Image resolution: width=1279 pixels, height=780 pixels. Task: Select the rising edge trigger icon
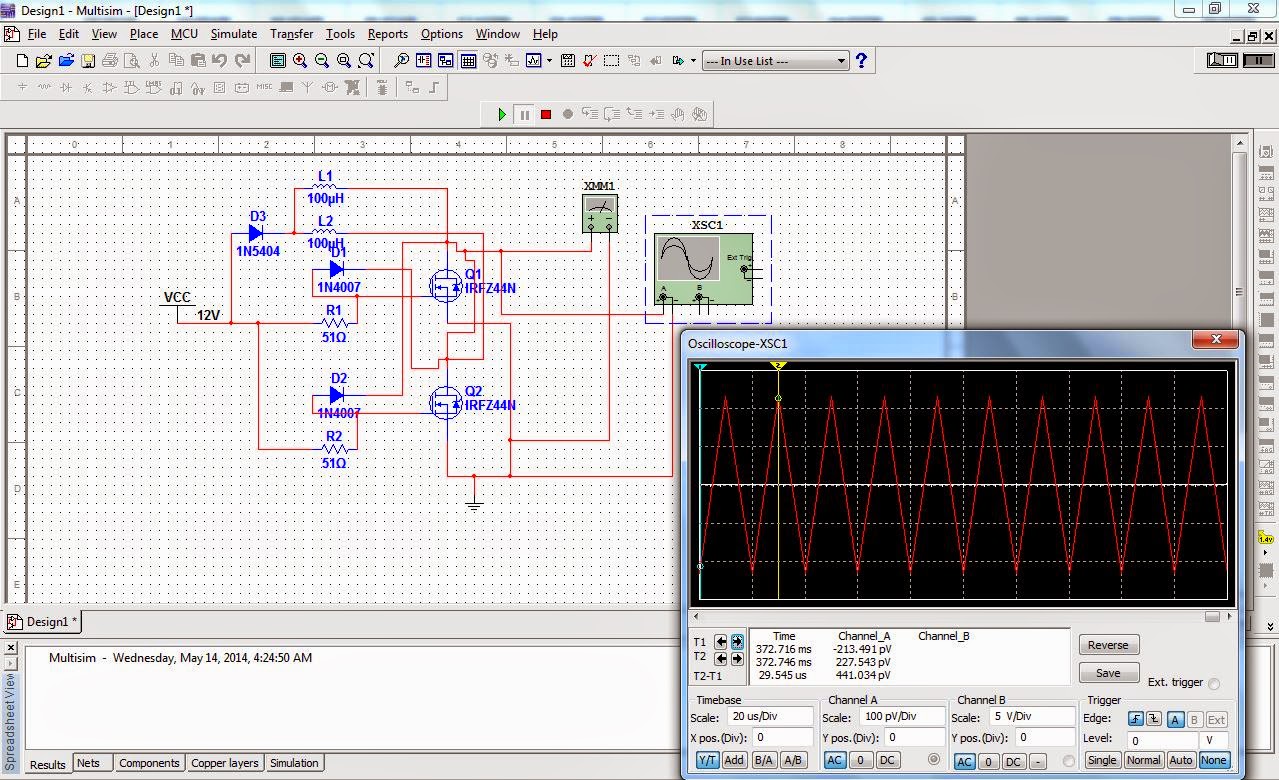(1135, 719)
